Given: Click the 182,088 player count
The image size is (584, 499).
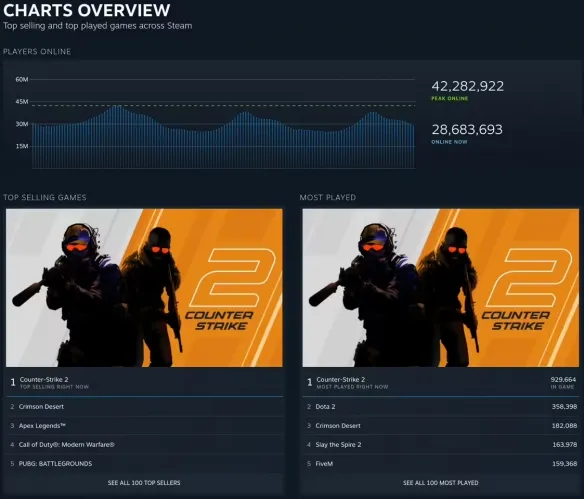Looking at the screenshot, I should coord(564,426).
